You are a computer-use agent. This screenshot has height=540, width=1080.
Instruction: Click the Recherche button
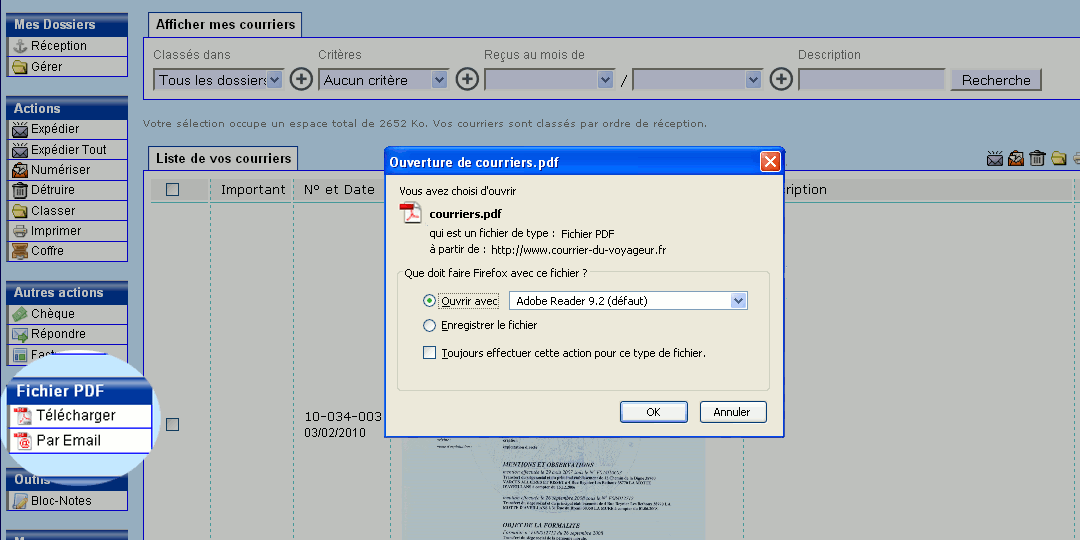click(995, 80)
